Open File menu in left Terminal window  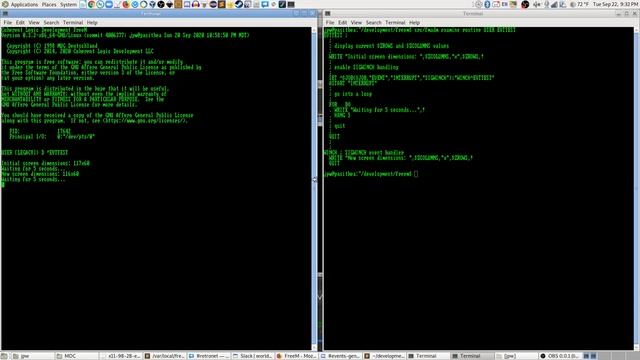pos(8,22)
